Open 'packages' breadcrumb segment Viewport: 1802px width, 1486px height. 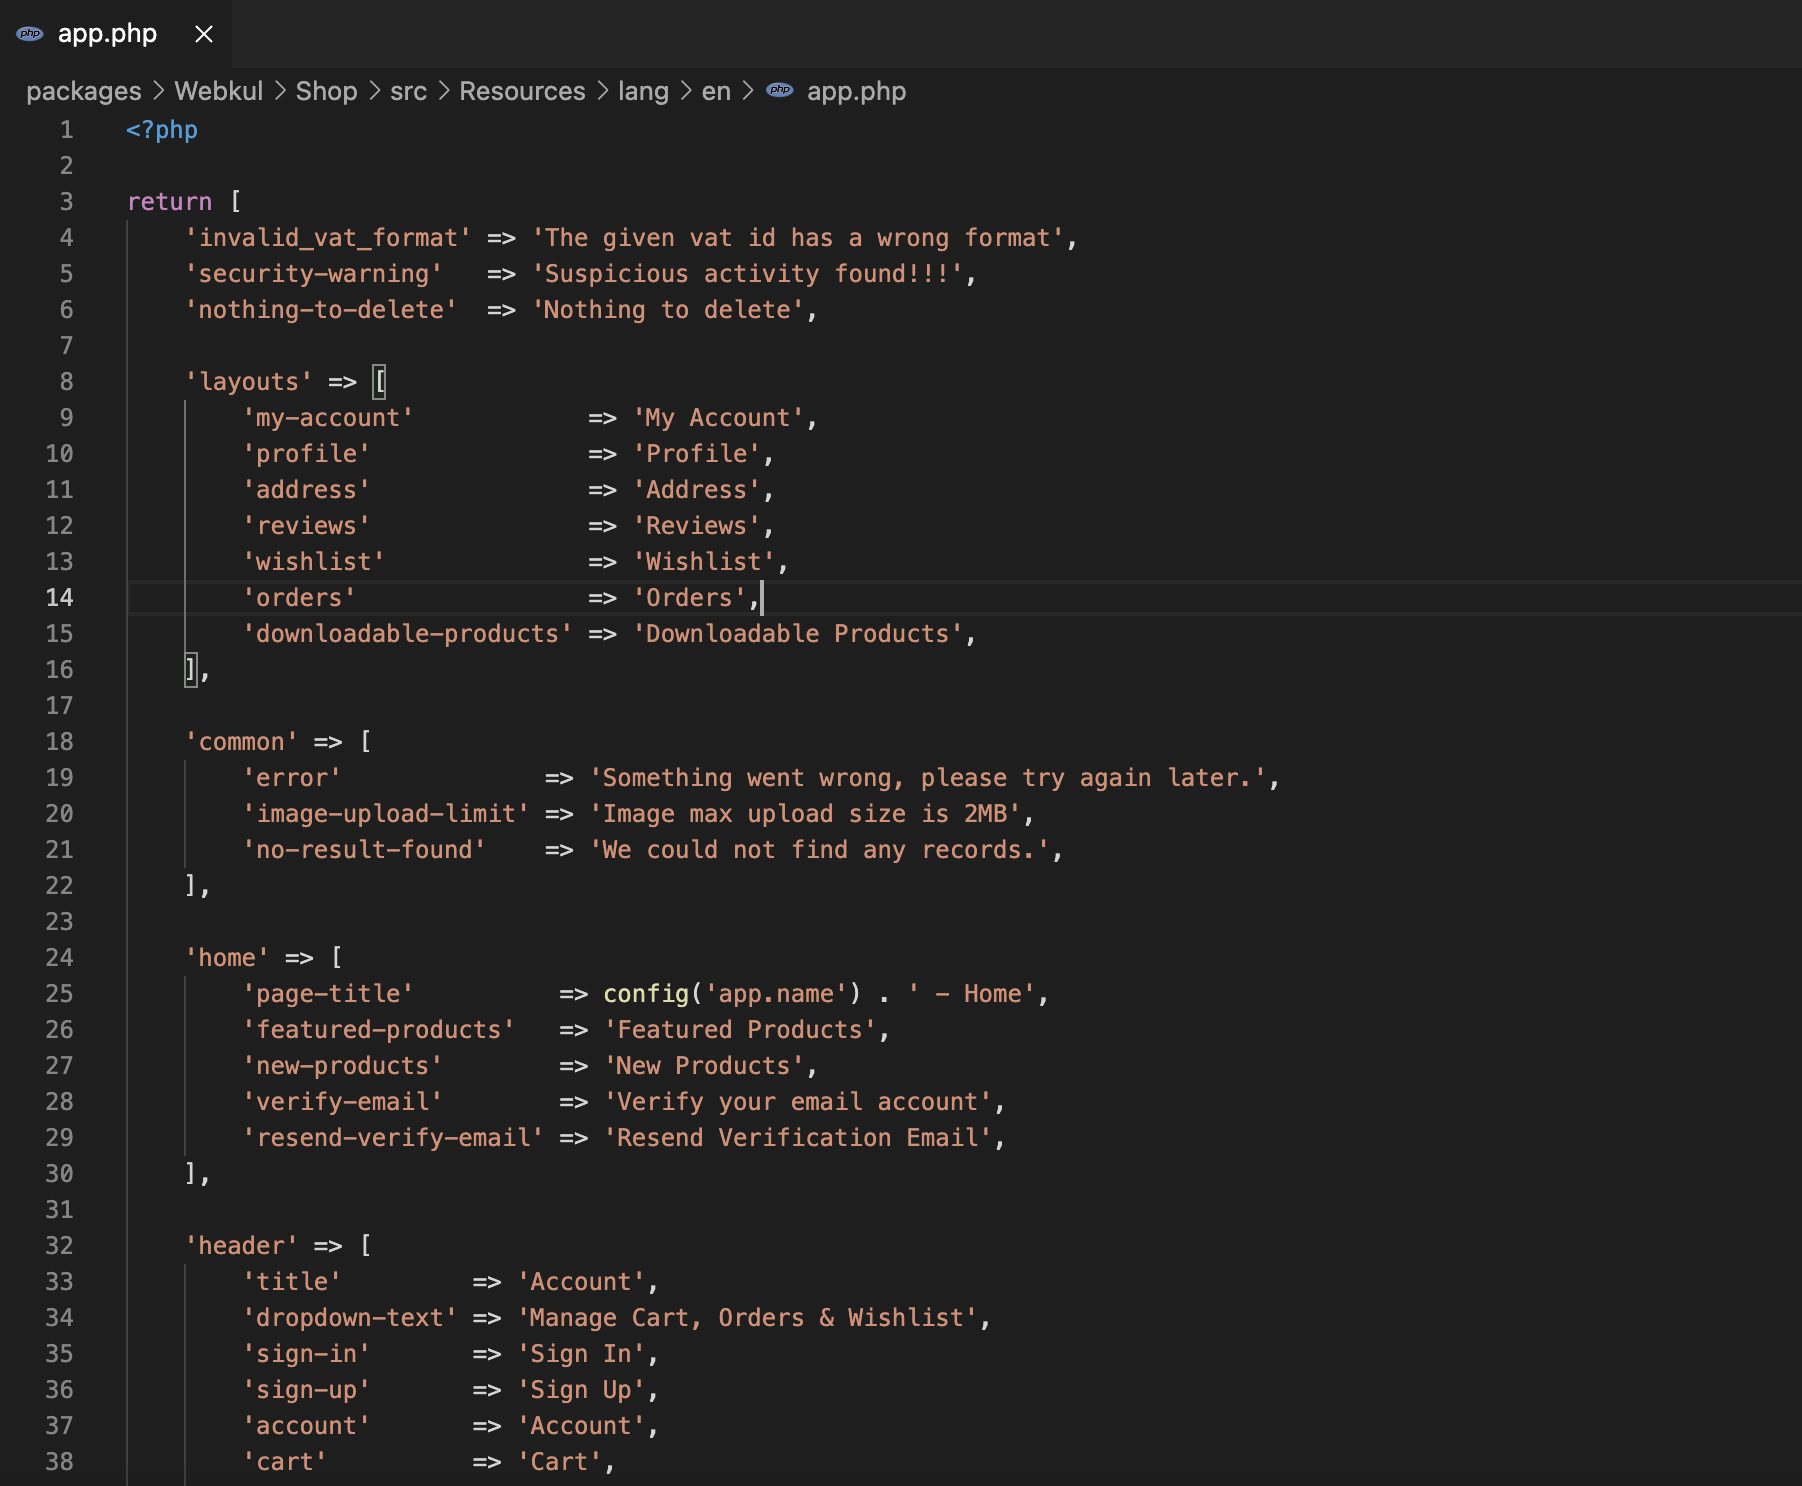tap(84, 91)
